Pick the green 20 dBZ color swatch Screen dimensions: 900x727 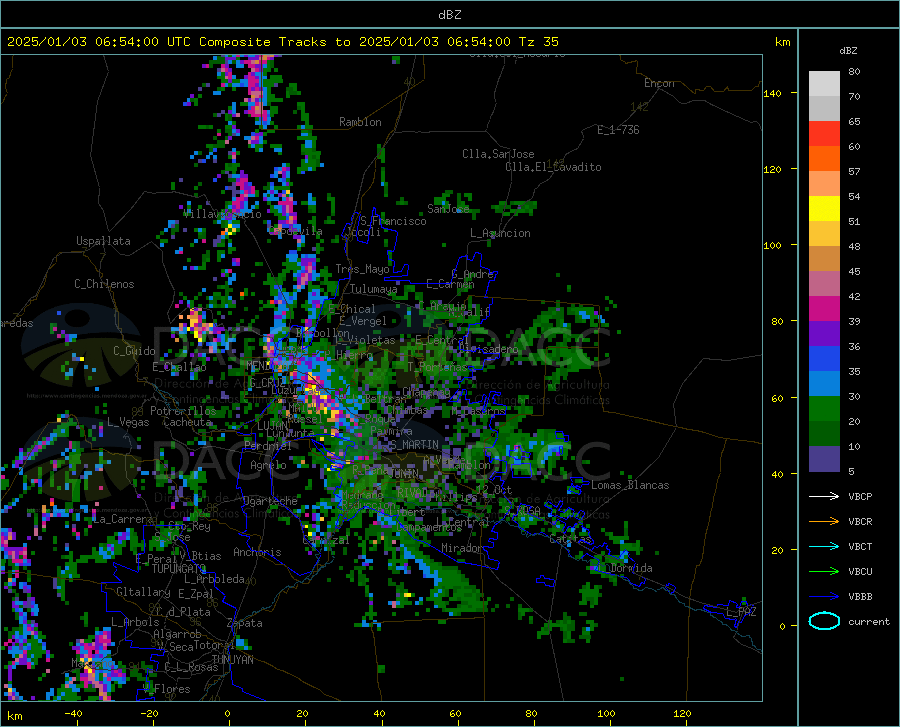tap(824, 409)
